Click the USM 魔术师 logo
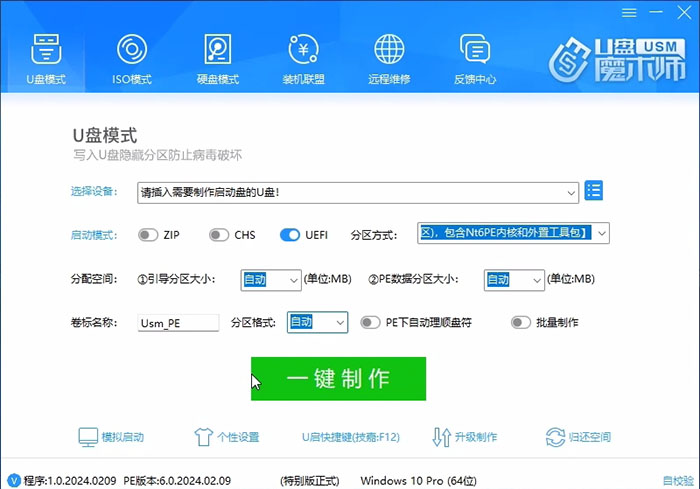700x489 pixels. (x=617, y=61)
